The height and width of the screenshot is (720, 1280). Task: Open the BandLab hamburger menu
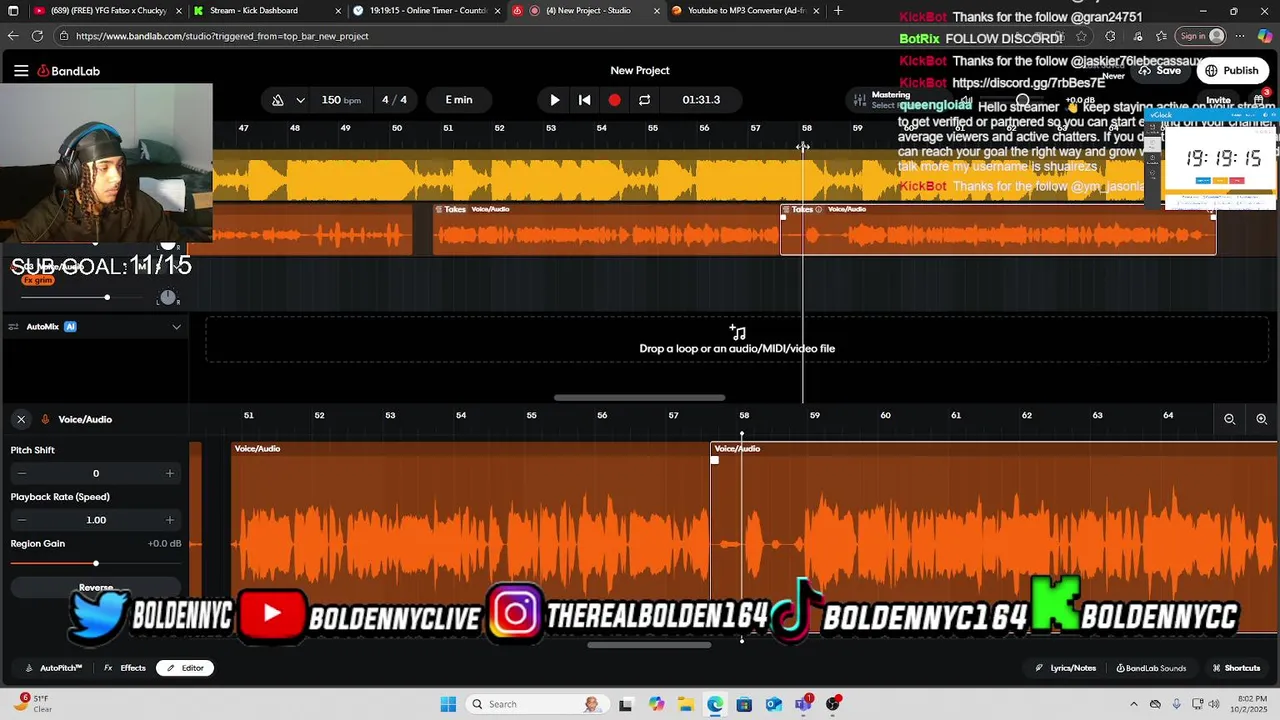pos(21,71)
